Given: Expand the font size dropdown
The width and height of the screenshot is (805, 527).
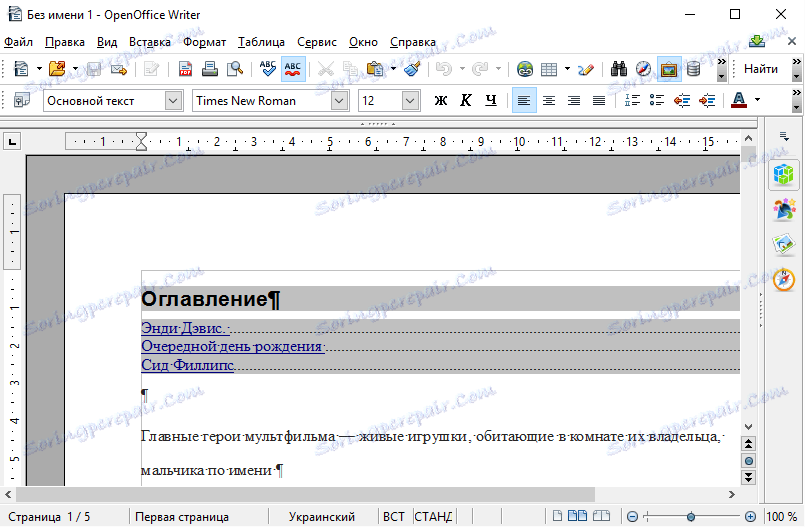Looking at the screenshot, I should tap(410, 100).
